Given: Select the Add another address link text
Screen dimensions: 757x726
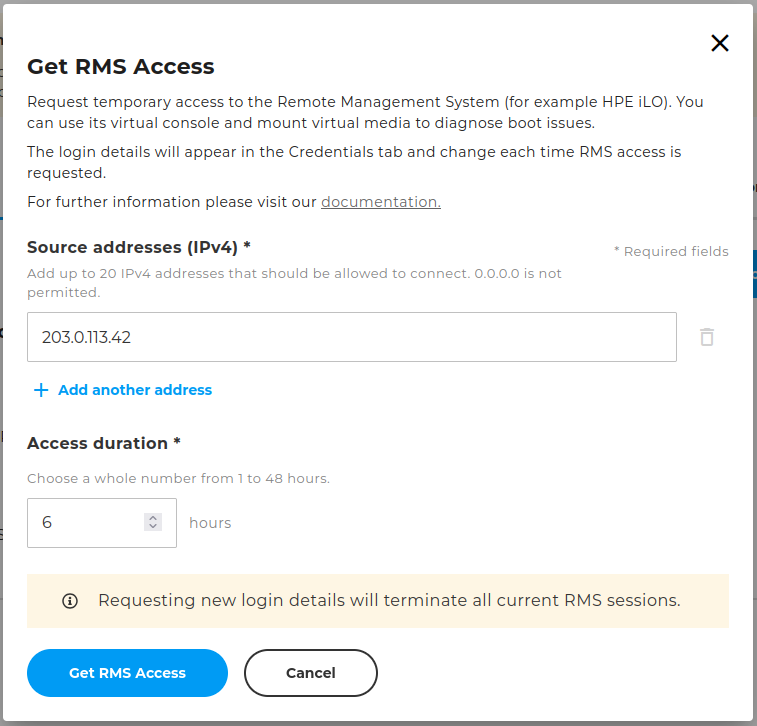Looking at the screenshot, I should [x=135, y=390].
